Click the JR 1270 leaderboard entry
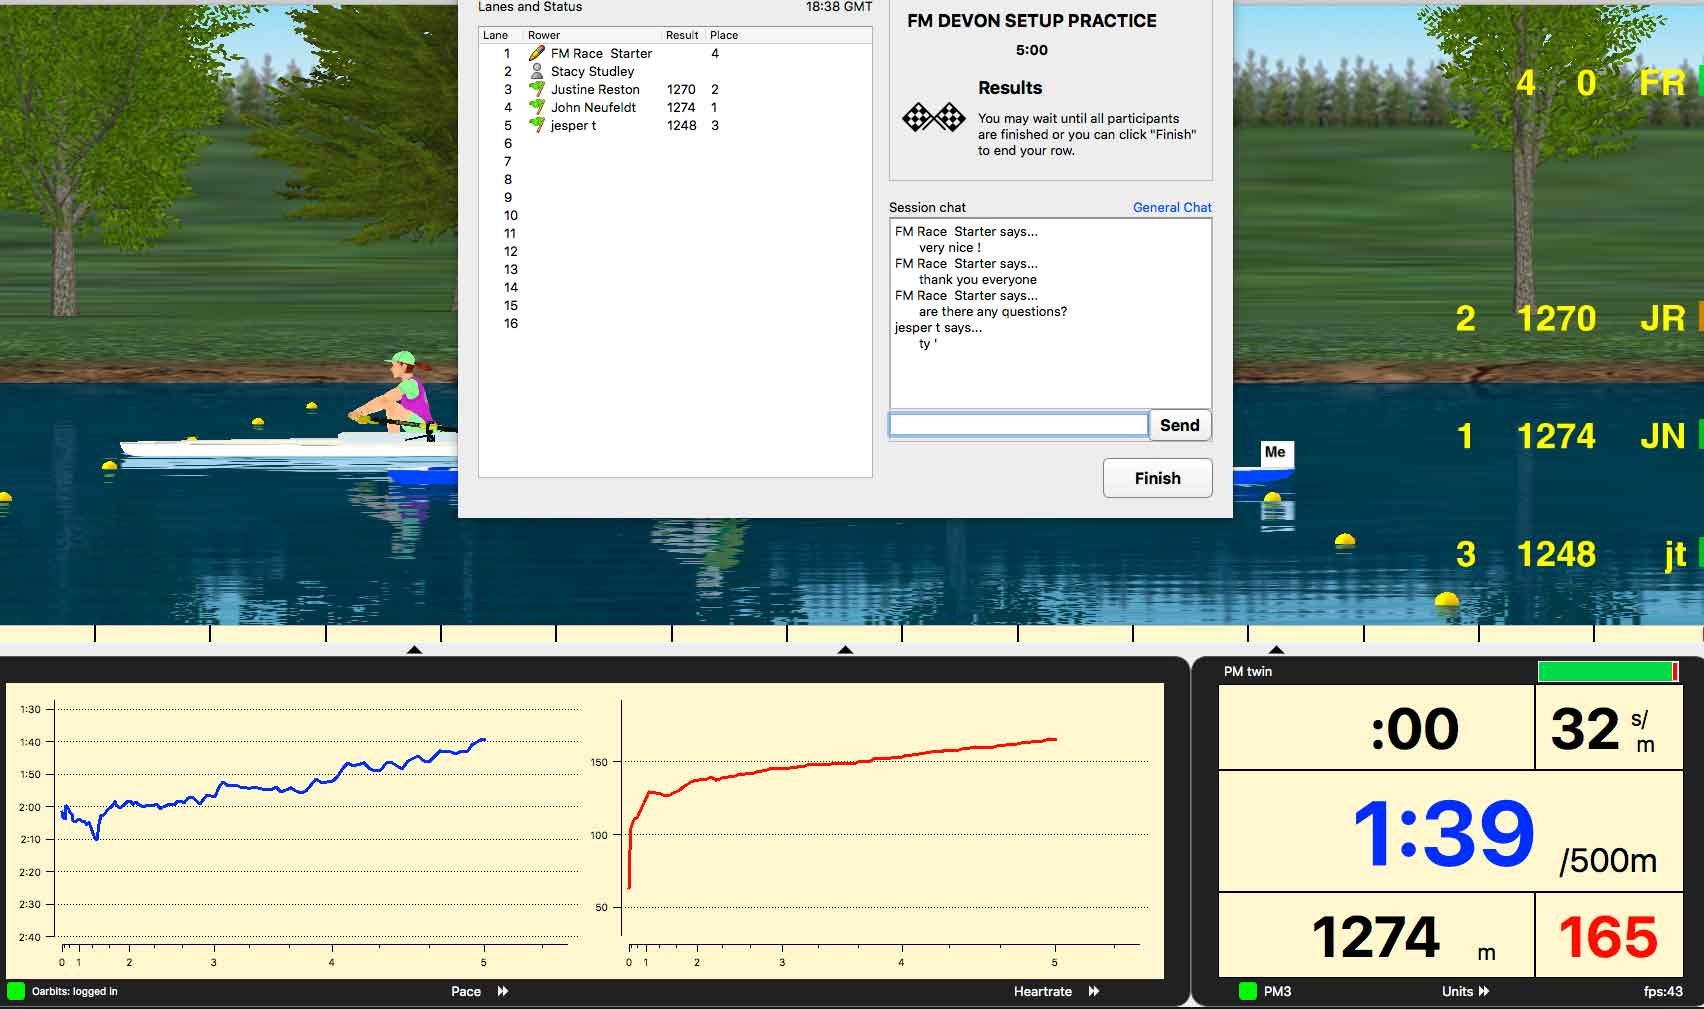This screenshot has width=1704, height=1009. pyautogui.click(x=1570, y=318)
